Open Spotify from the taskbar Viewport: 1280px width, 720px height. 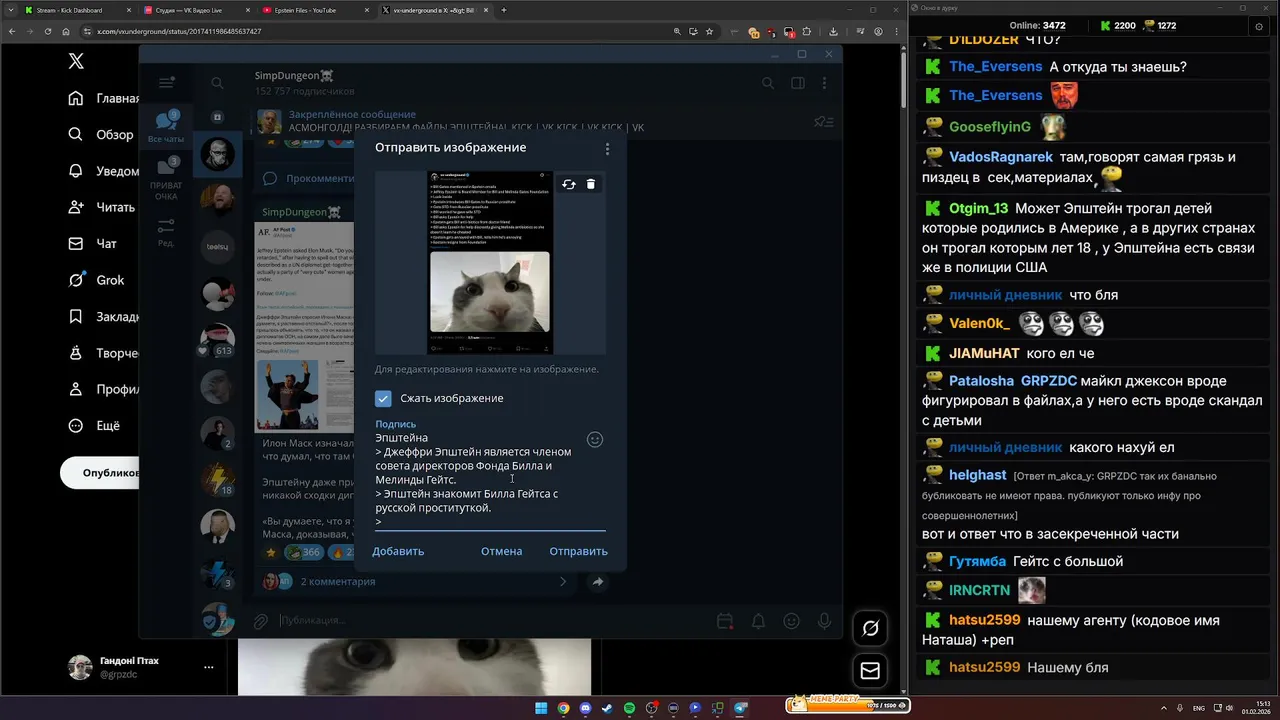coord(629,708)
